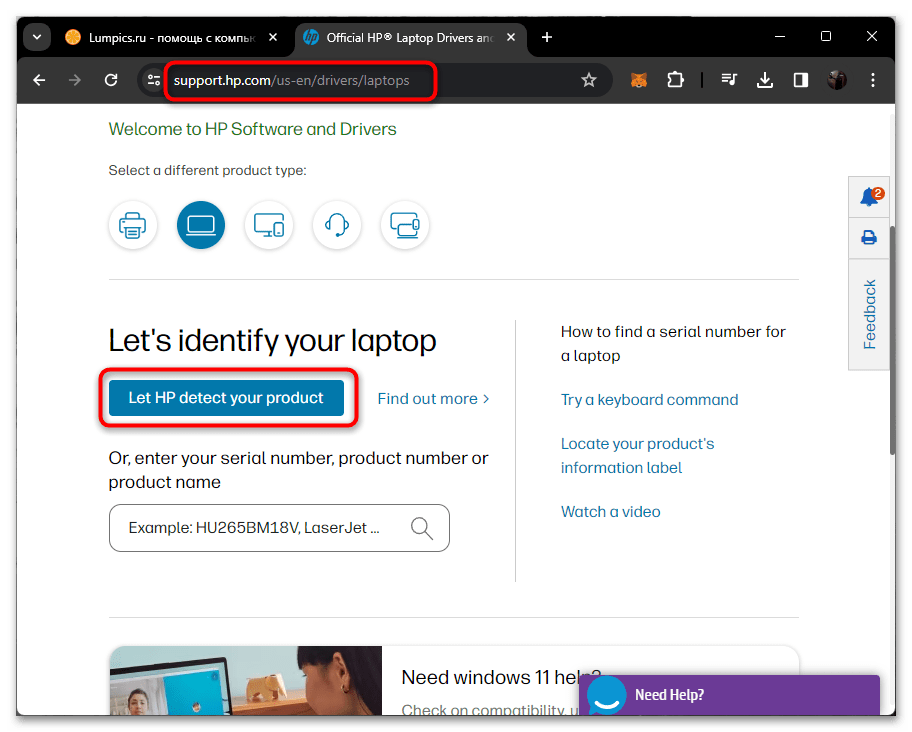This screenshot has width=912, height=732.
Task: Click the browser forward arrow
Action: [74, 80]
